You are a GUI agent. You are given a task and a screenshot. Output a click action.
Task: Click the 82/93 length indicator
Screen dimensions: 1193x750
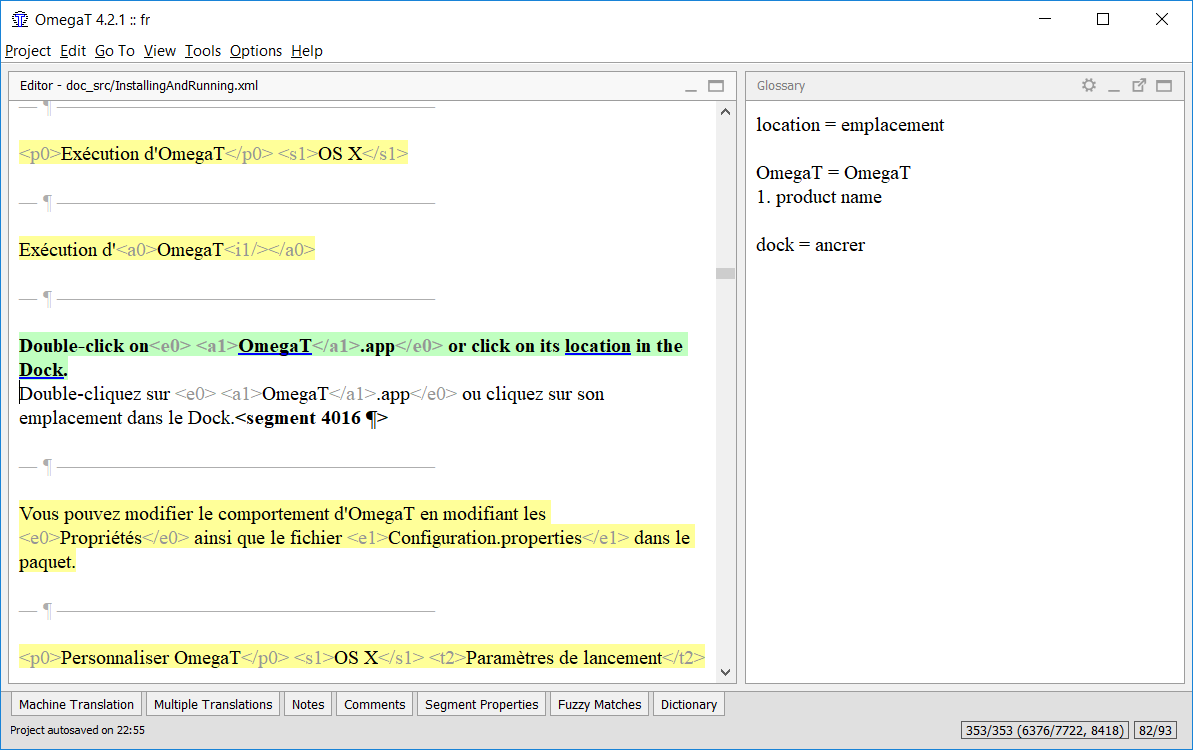[1155, 730]
